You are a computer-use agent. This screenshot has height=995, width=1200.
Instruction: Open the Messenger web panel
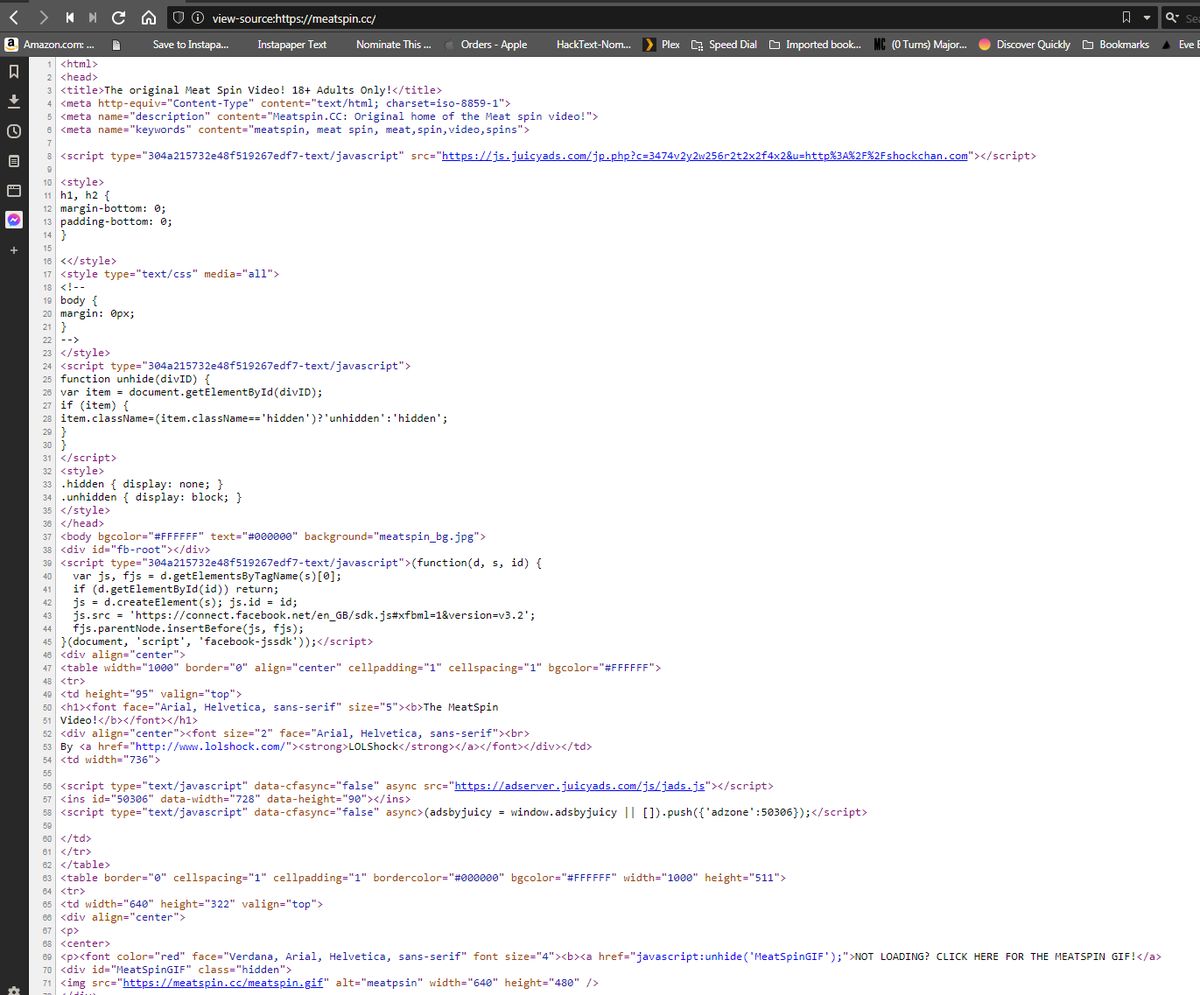pyautogui.click(x=14, y=219)
